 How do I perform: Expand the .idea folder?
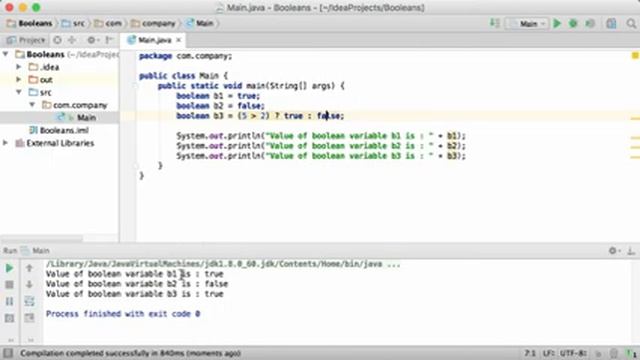[19, 67]
